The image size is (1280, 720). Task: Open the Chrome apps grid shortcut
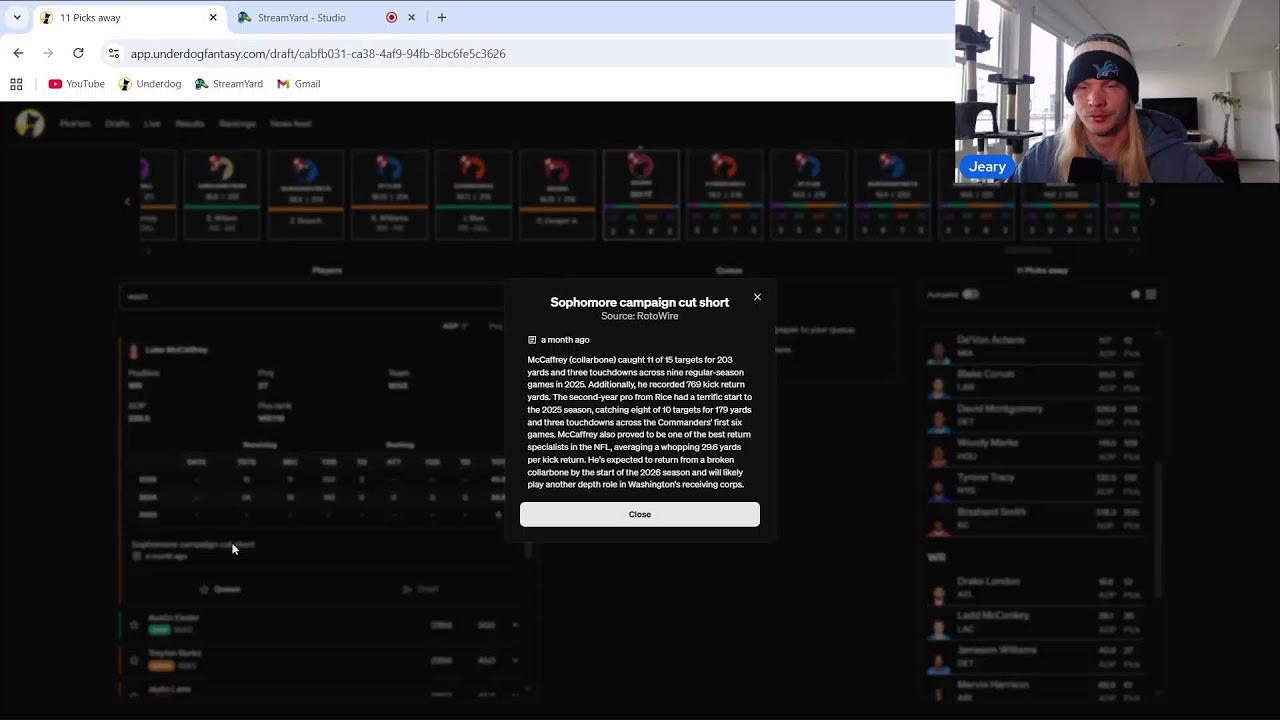click(x=16, y=84)
